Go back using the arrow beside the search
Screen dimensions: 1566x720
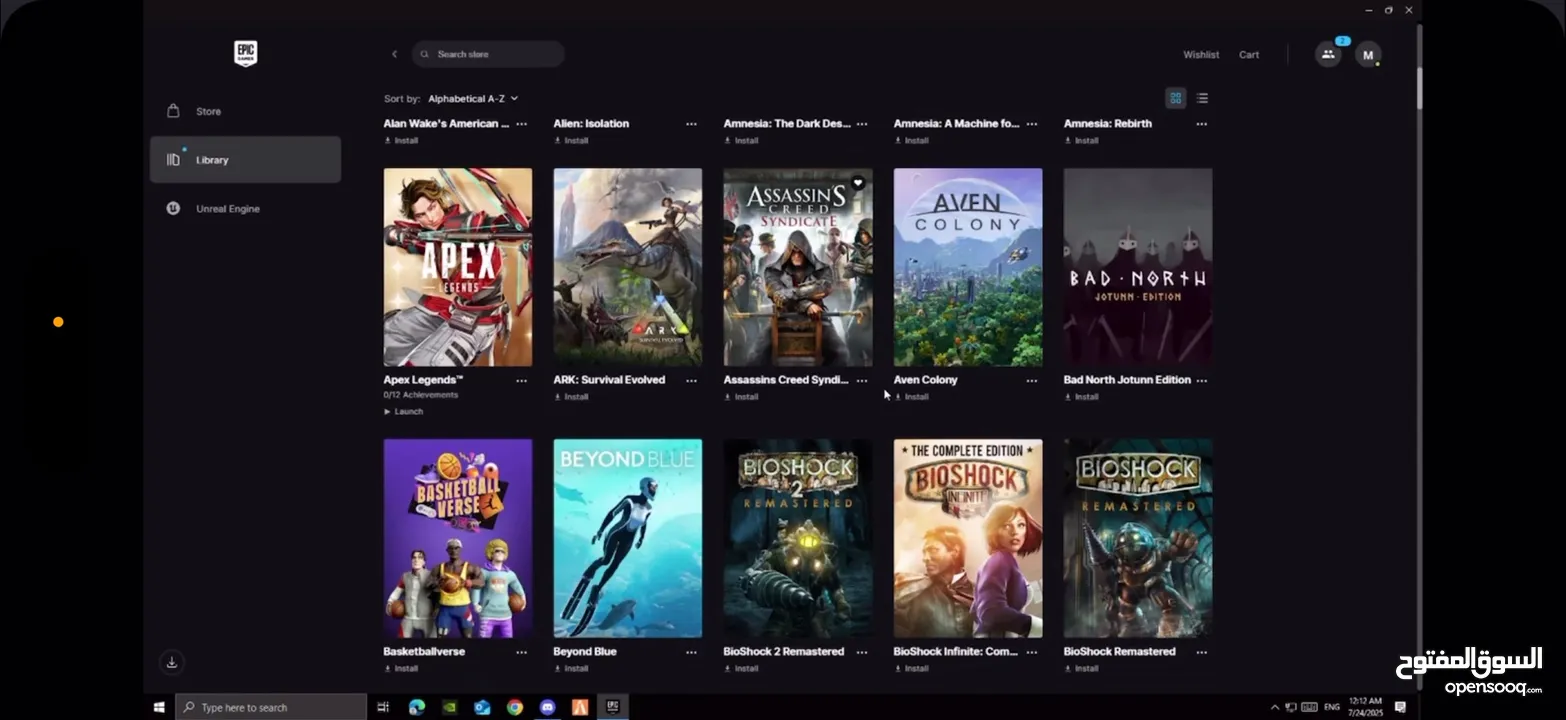click(394, 54)
